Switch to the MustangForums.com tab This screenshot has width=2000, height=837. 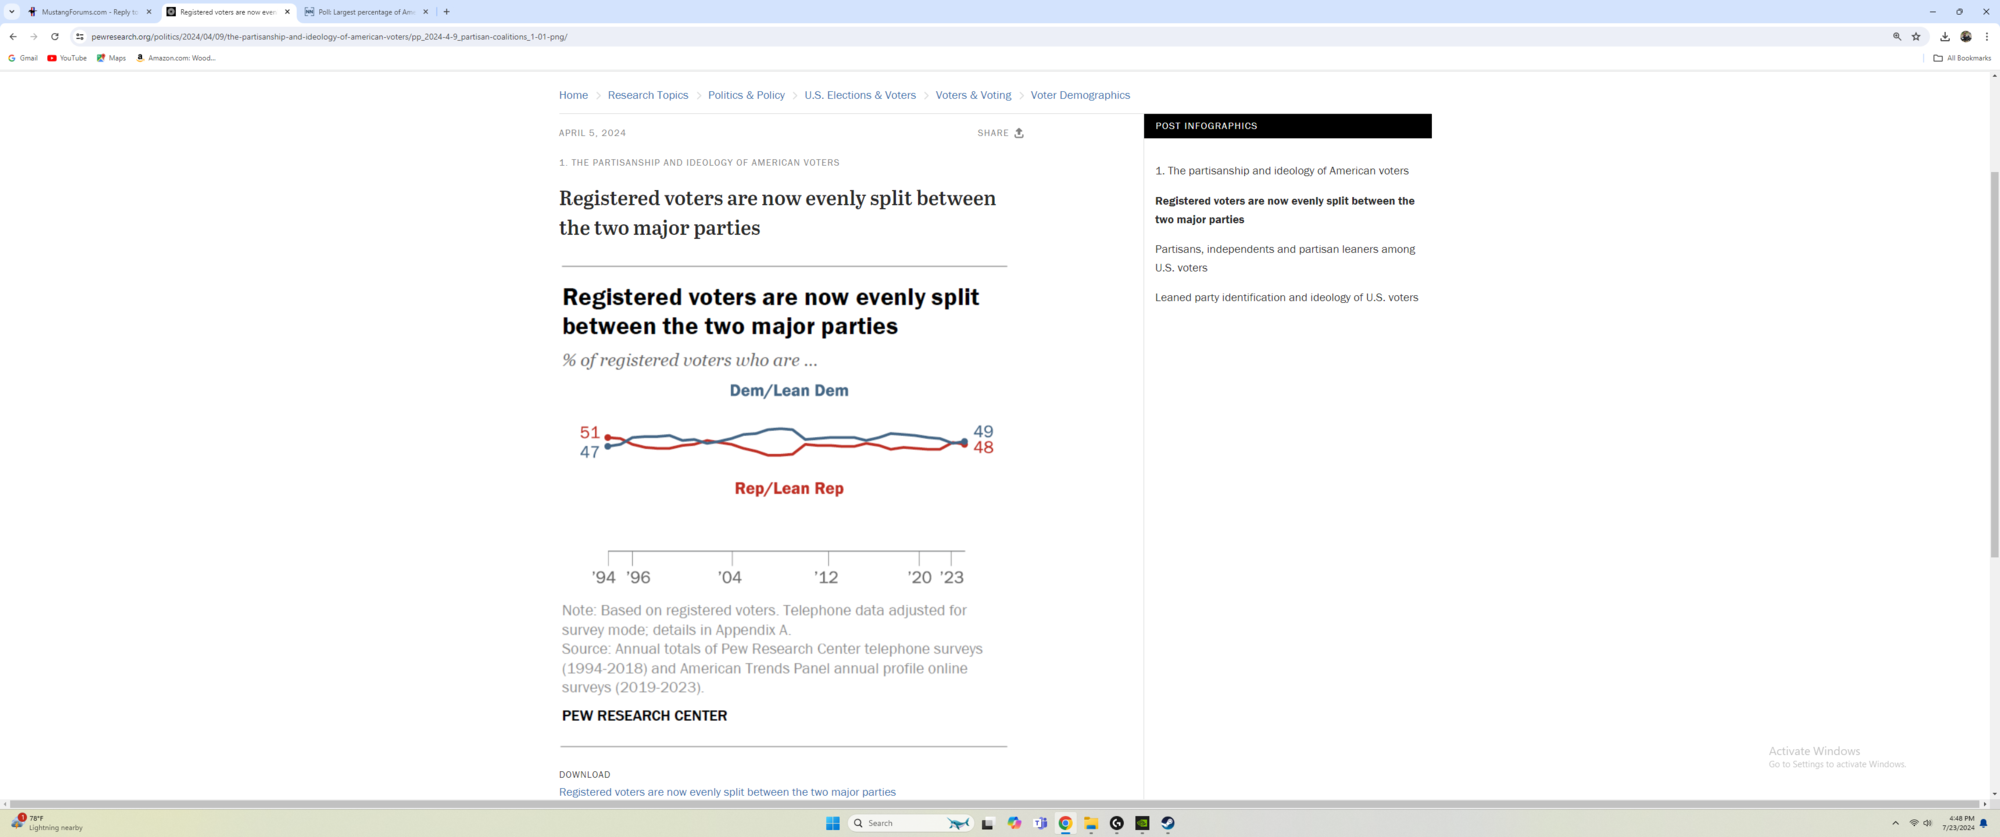(x=88, y=12)
